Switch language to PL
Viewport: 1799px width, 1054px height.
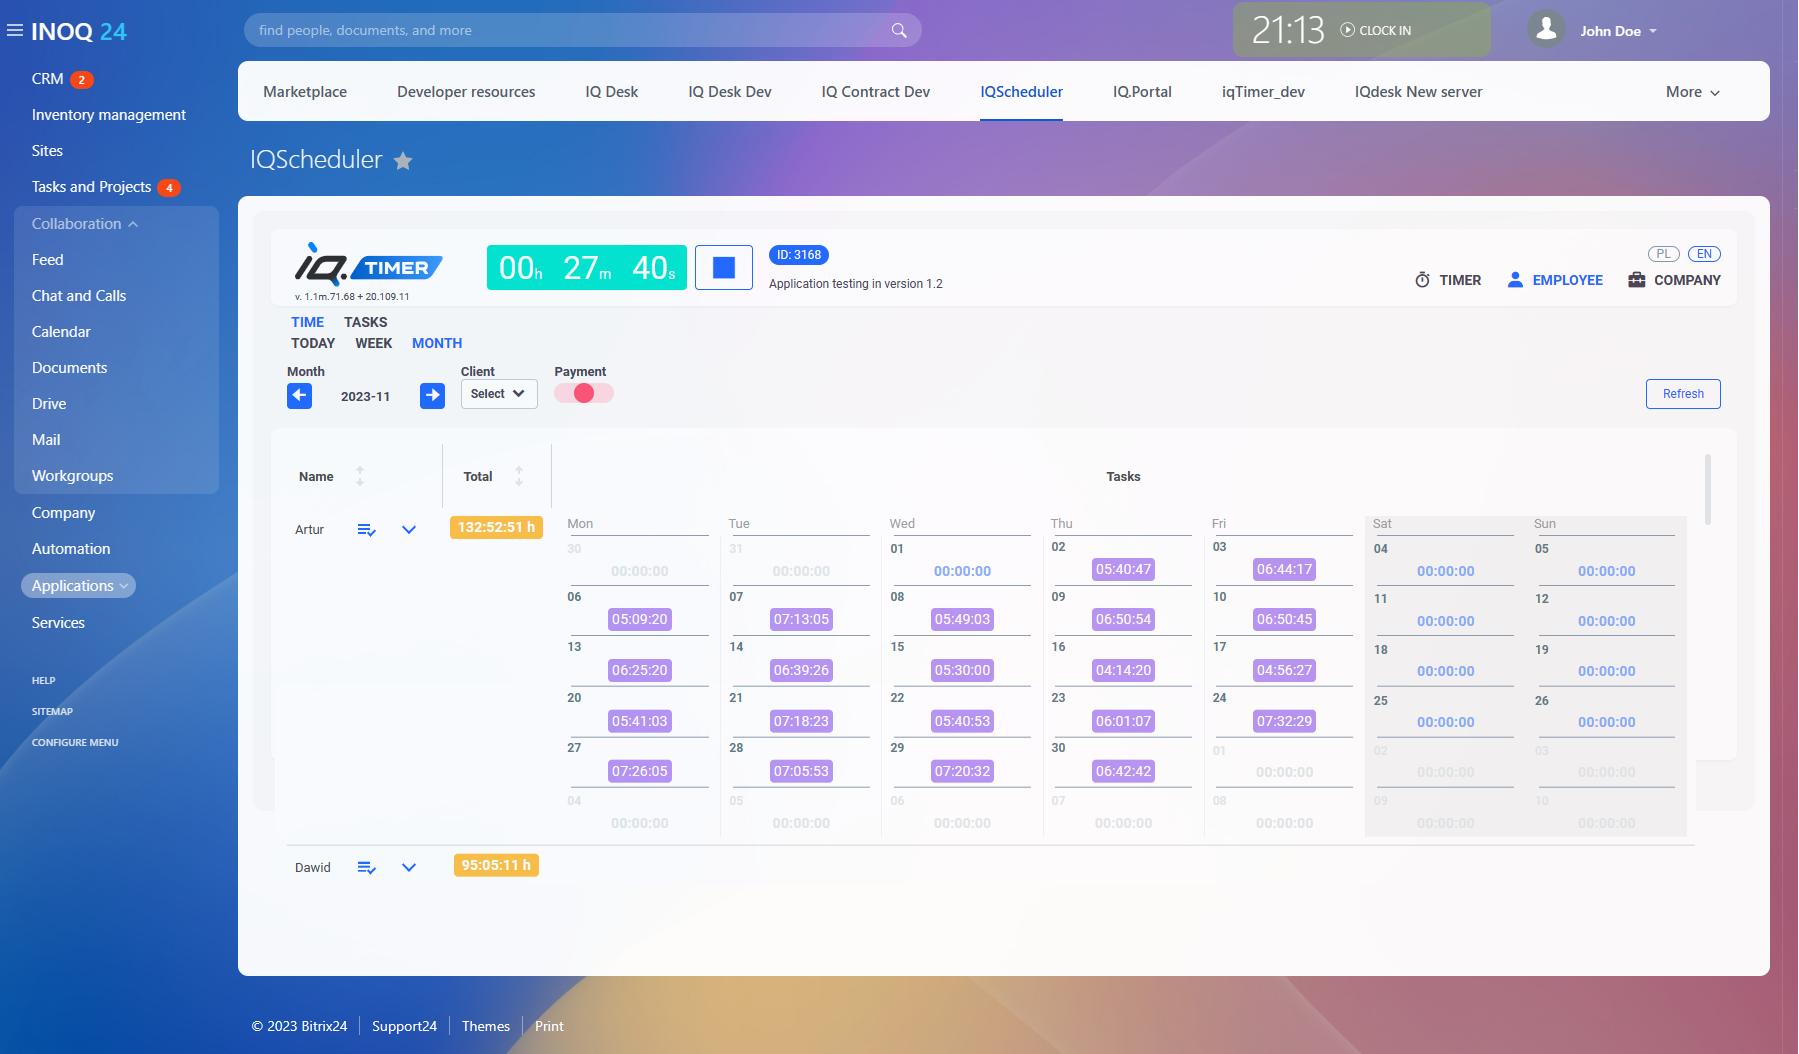coord(1663,254)
